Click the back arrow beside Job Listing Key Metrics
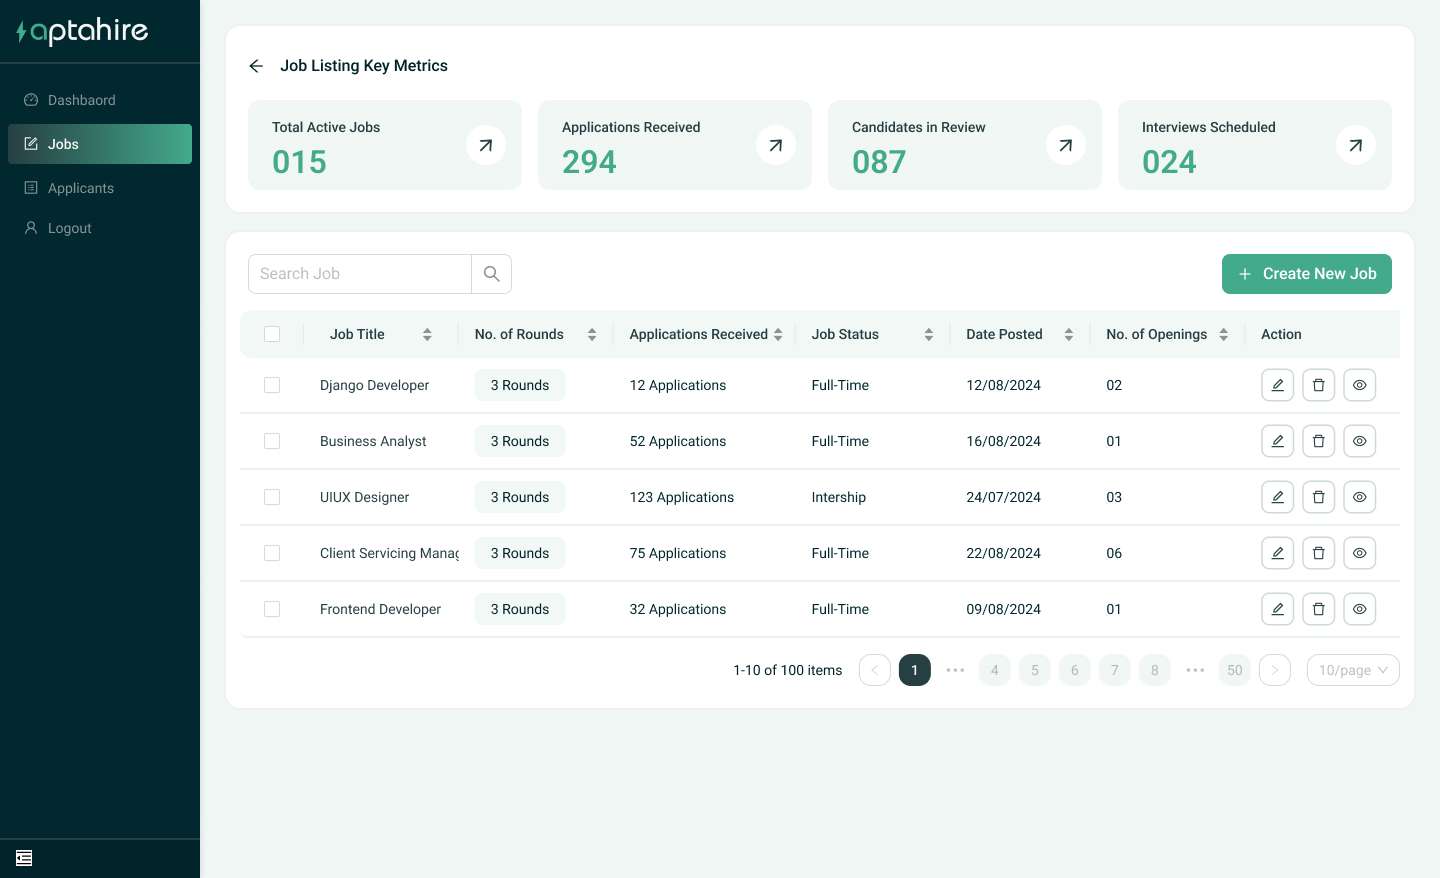The width and height of the screenshot is (1440, 878). coord(256,66)
